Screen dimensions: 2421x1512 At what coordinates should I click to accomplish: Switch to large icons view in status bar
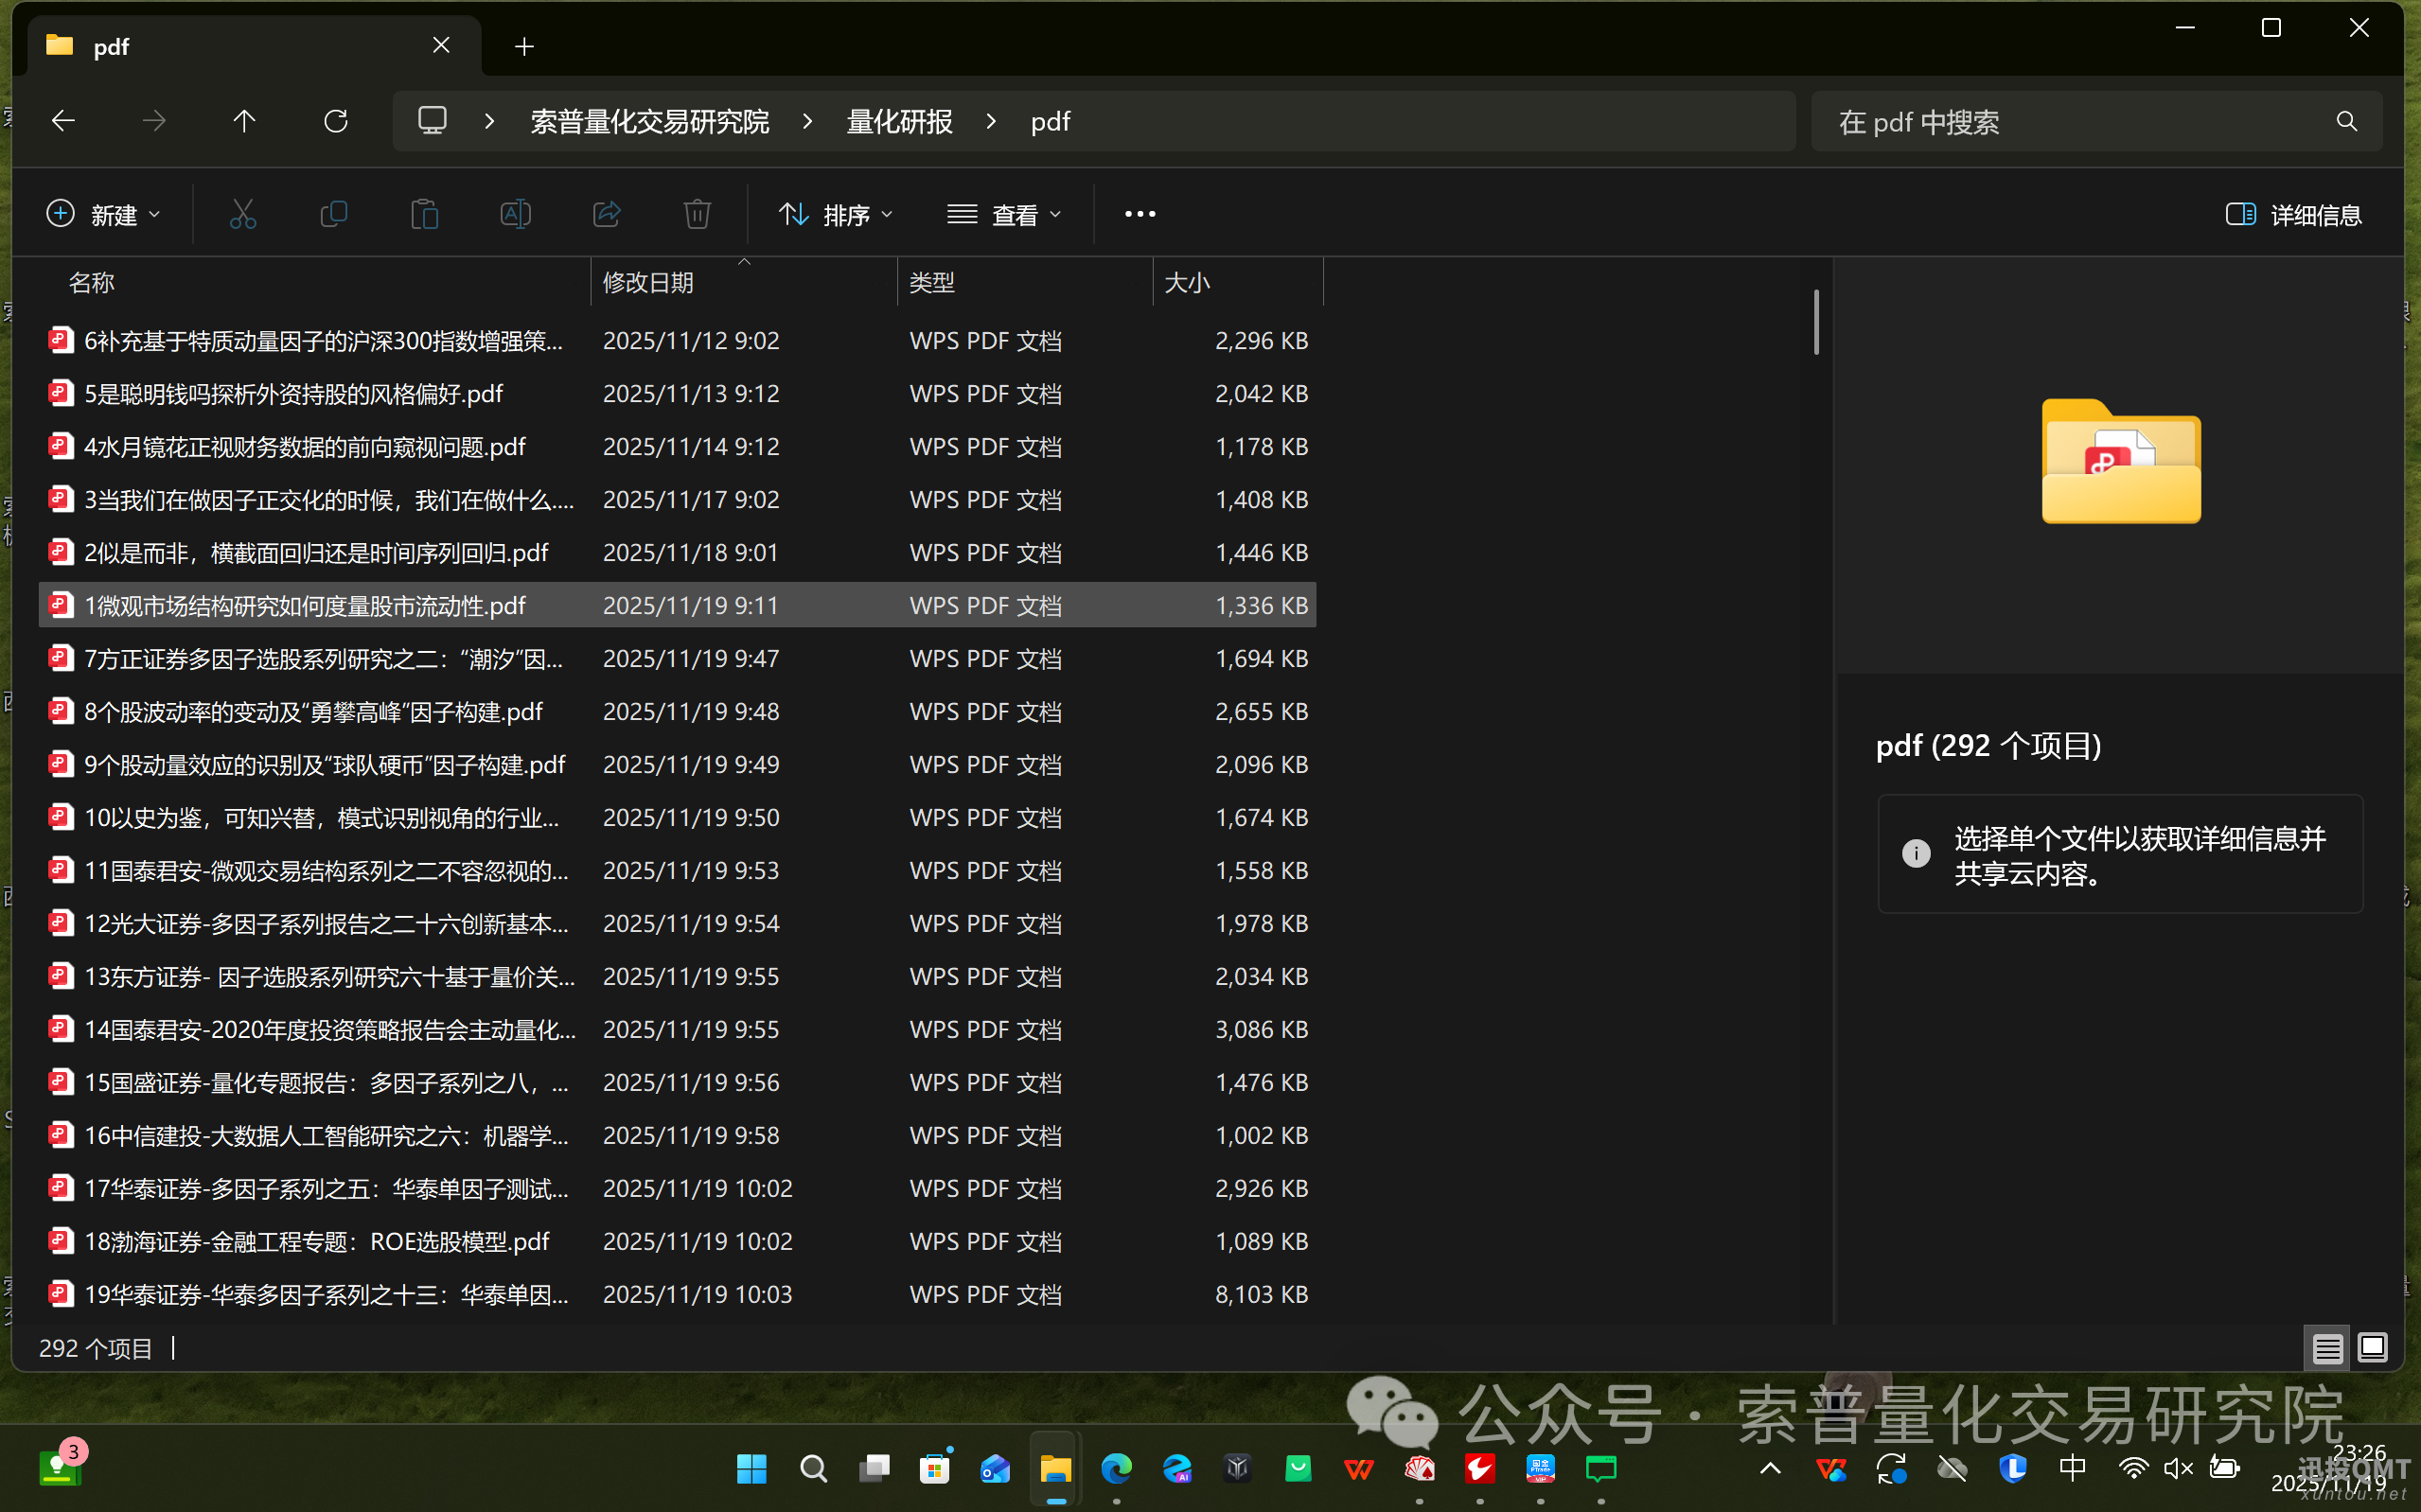[x=2372, y=1347]
